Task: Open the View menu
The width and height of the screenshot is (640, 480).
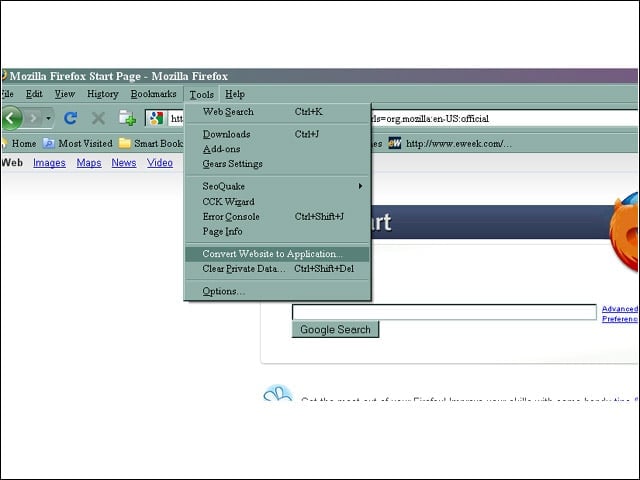Action: pos(65,94)
